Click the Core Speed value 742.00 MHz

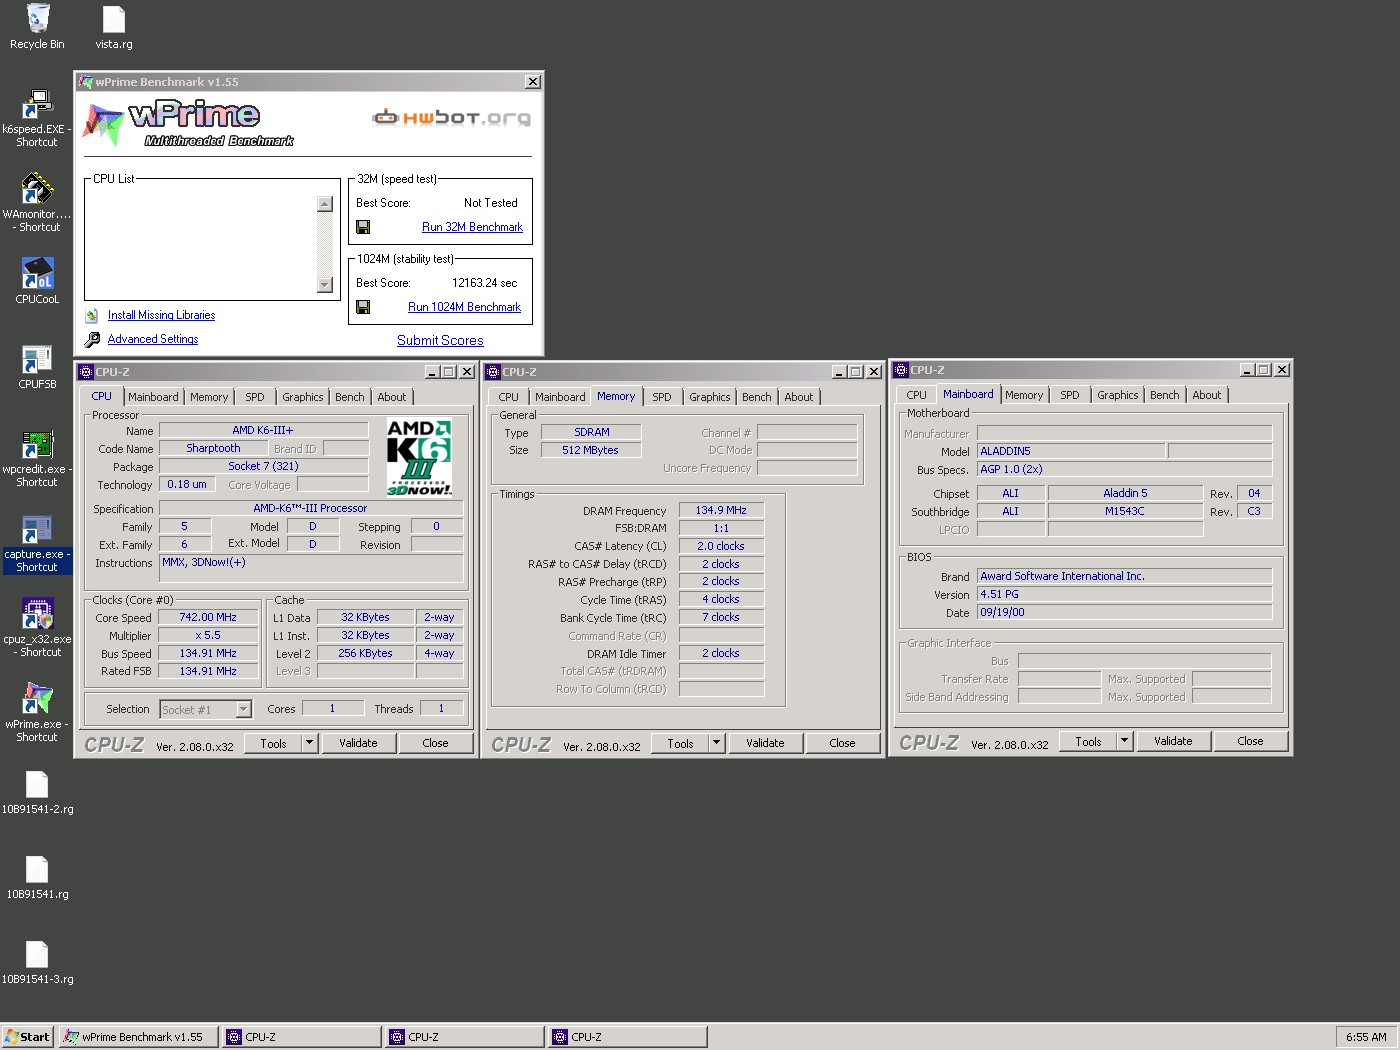point(208,617)
